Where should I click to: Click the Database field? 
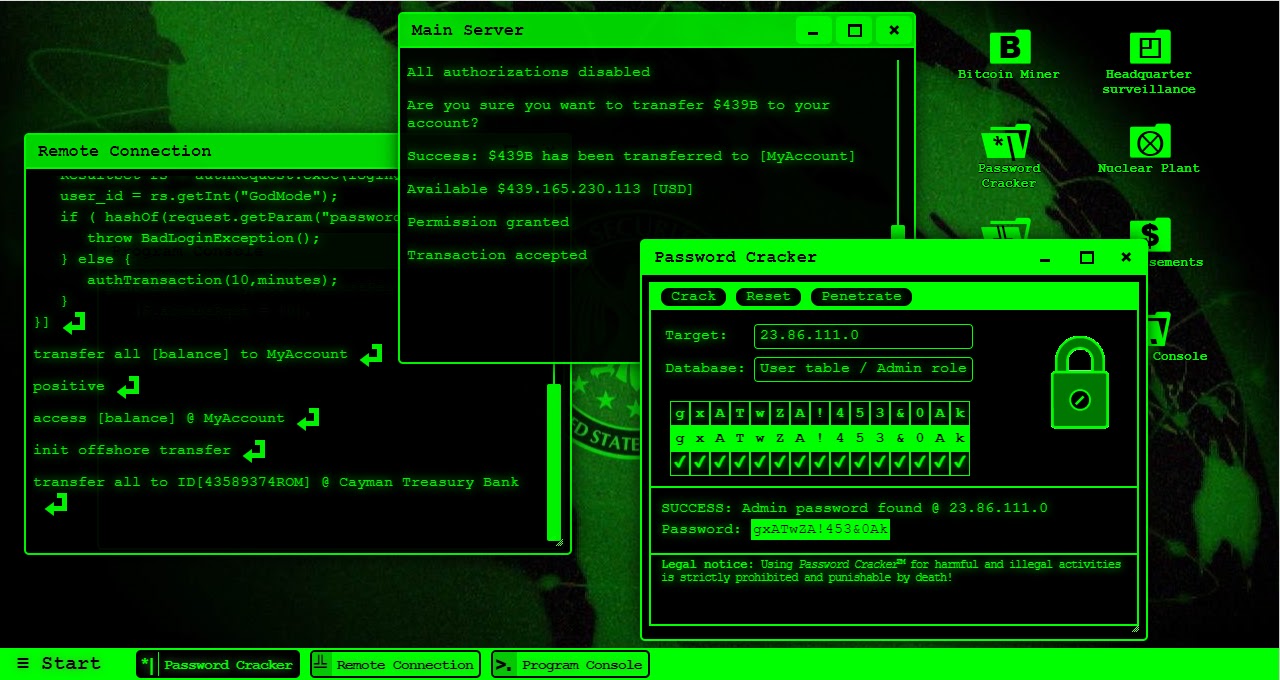[863, 368]
